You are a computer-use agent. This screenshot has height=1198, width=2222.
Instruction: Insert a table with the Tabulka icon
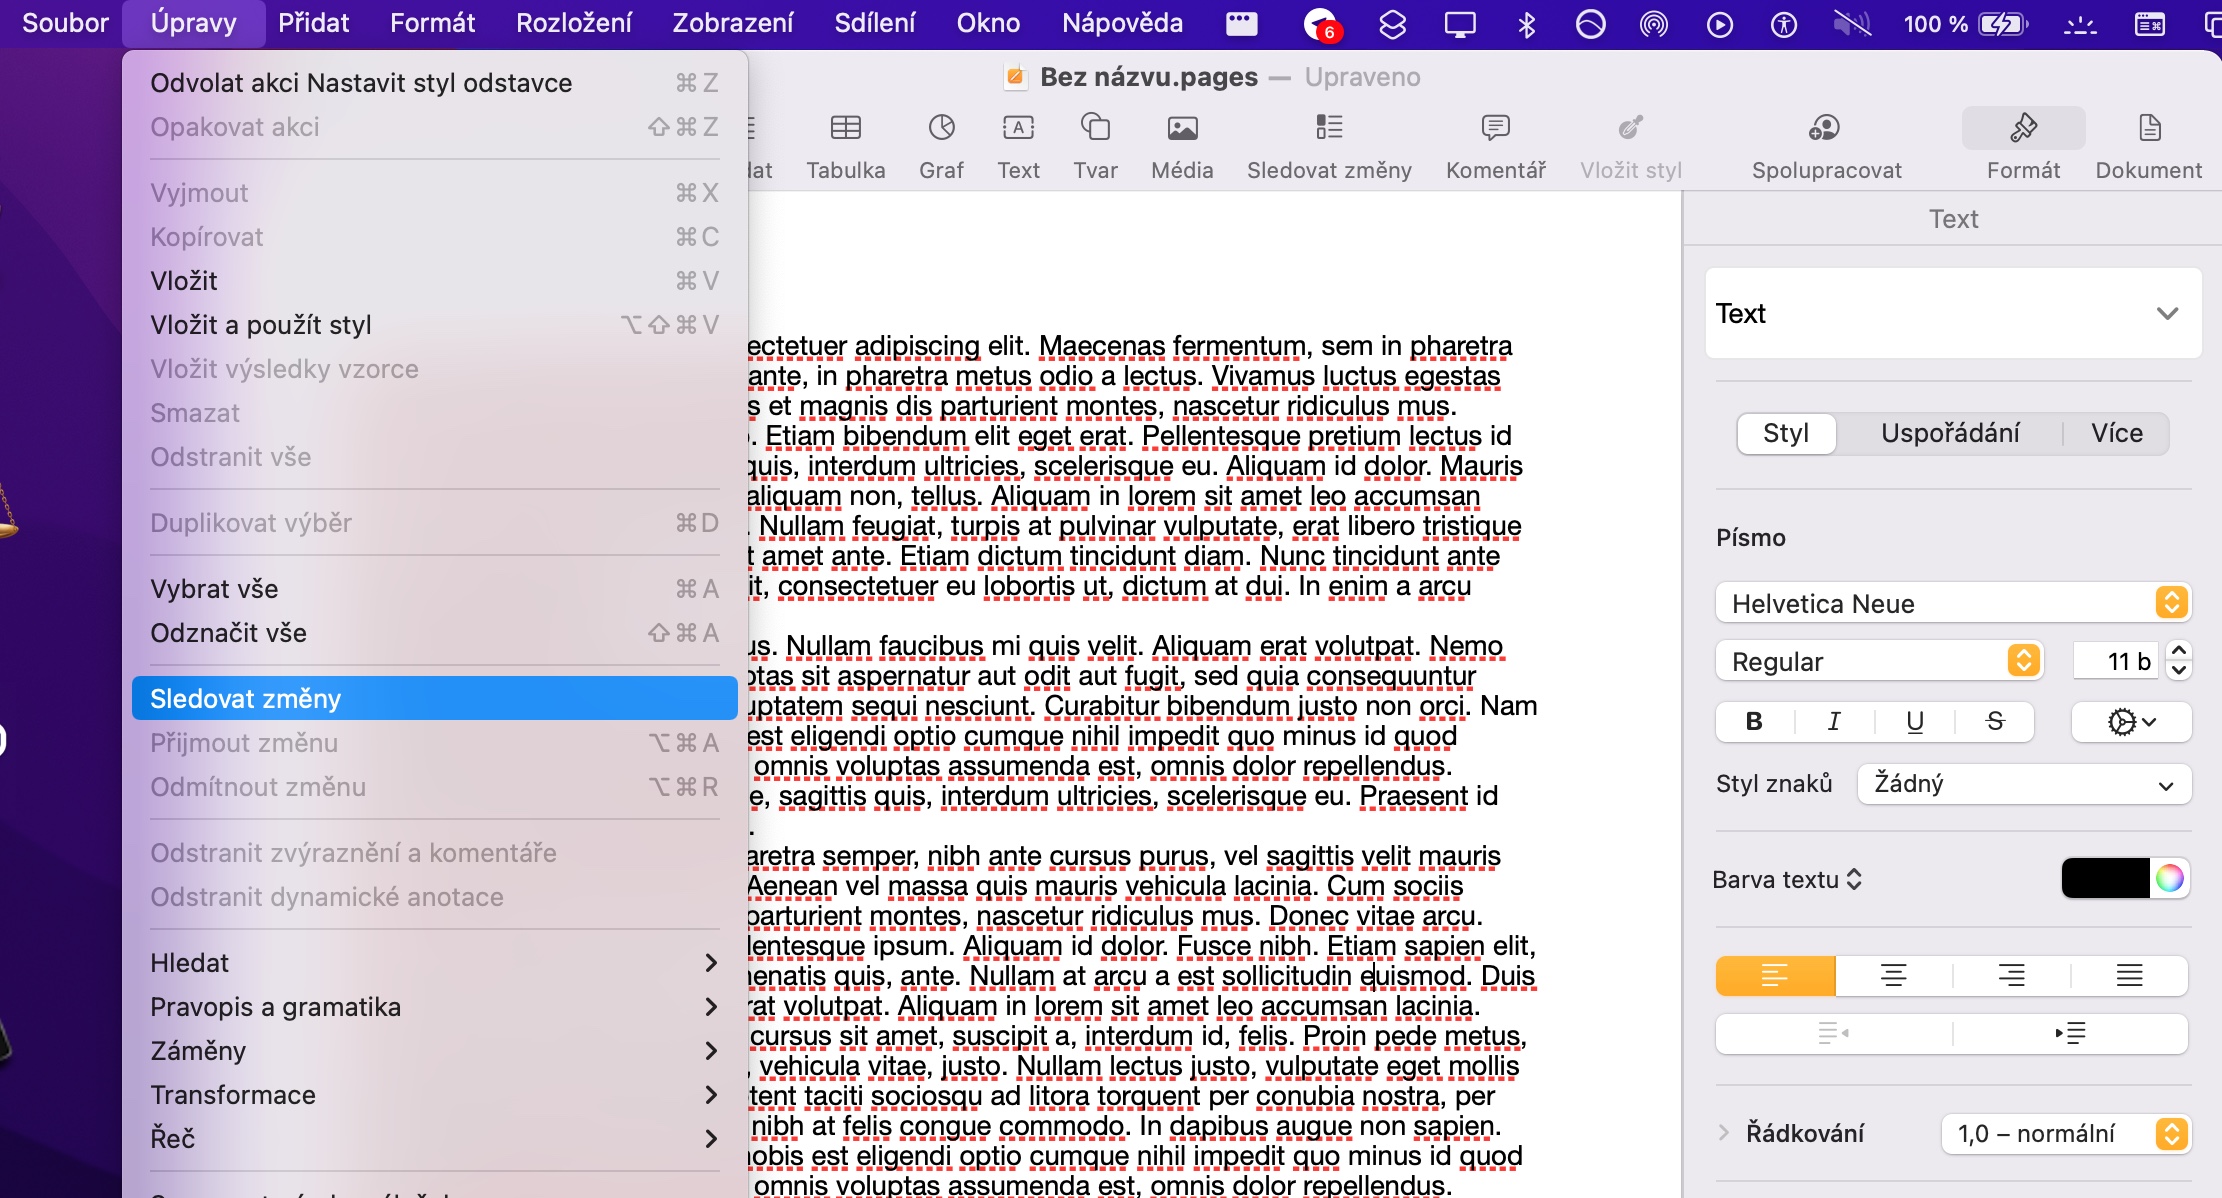(845, 128)
